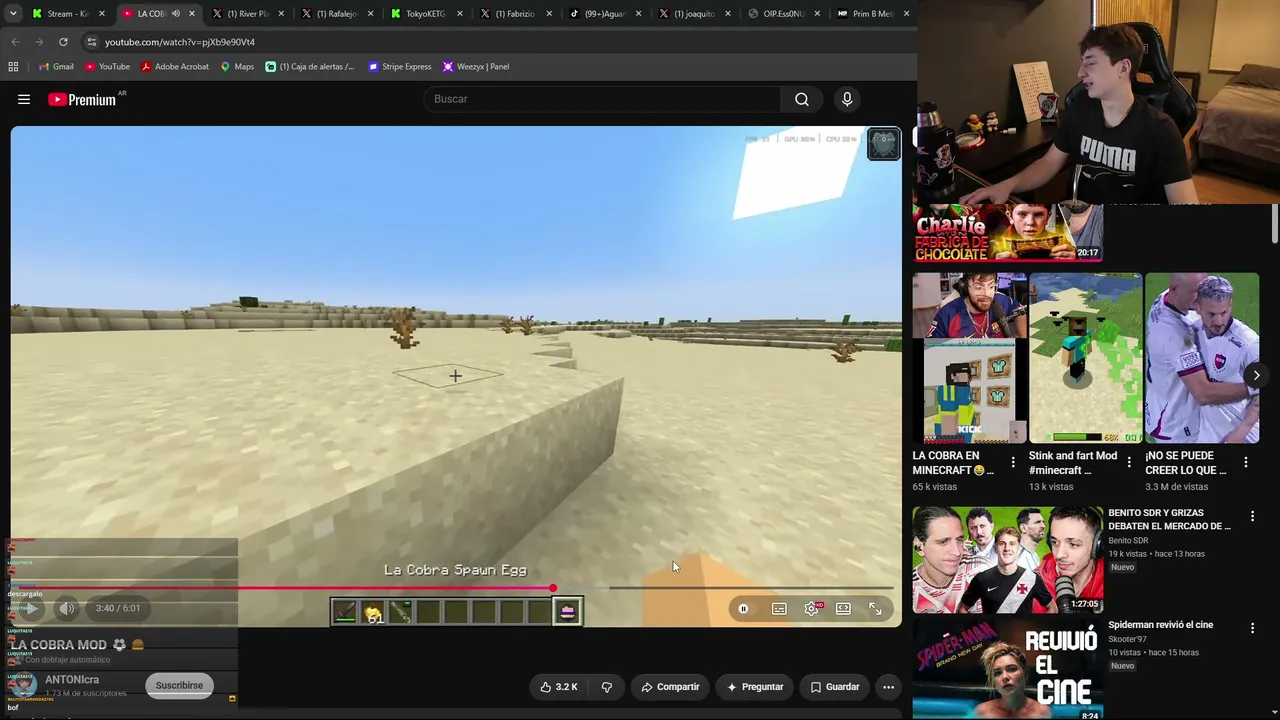Switch to the Stream Kick tab
The width and height of the screenshot is (1280, 720).
tap(68, 14)
